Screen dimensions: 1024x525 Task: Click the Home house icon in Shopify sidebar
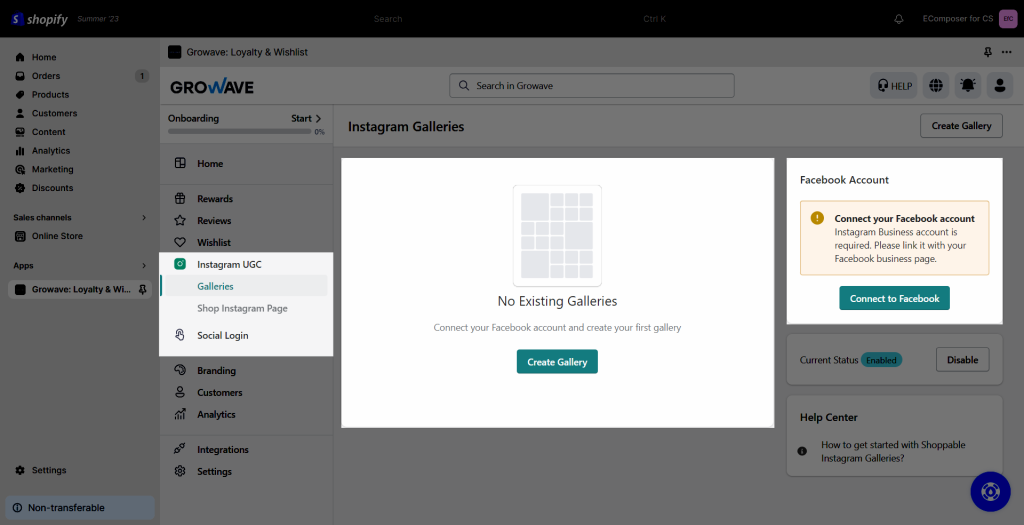pos(20,57)
